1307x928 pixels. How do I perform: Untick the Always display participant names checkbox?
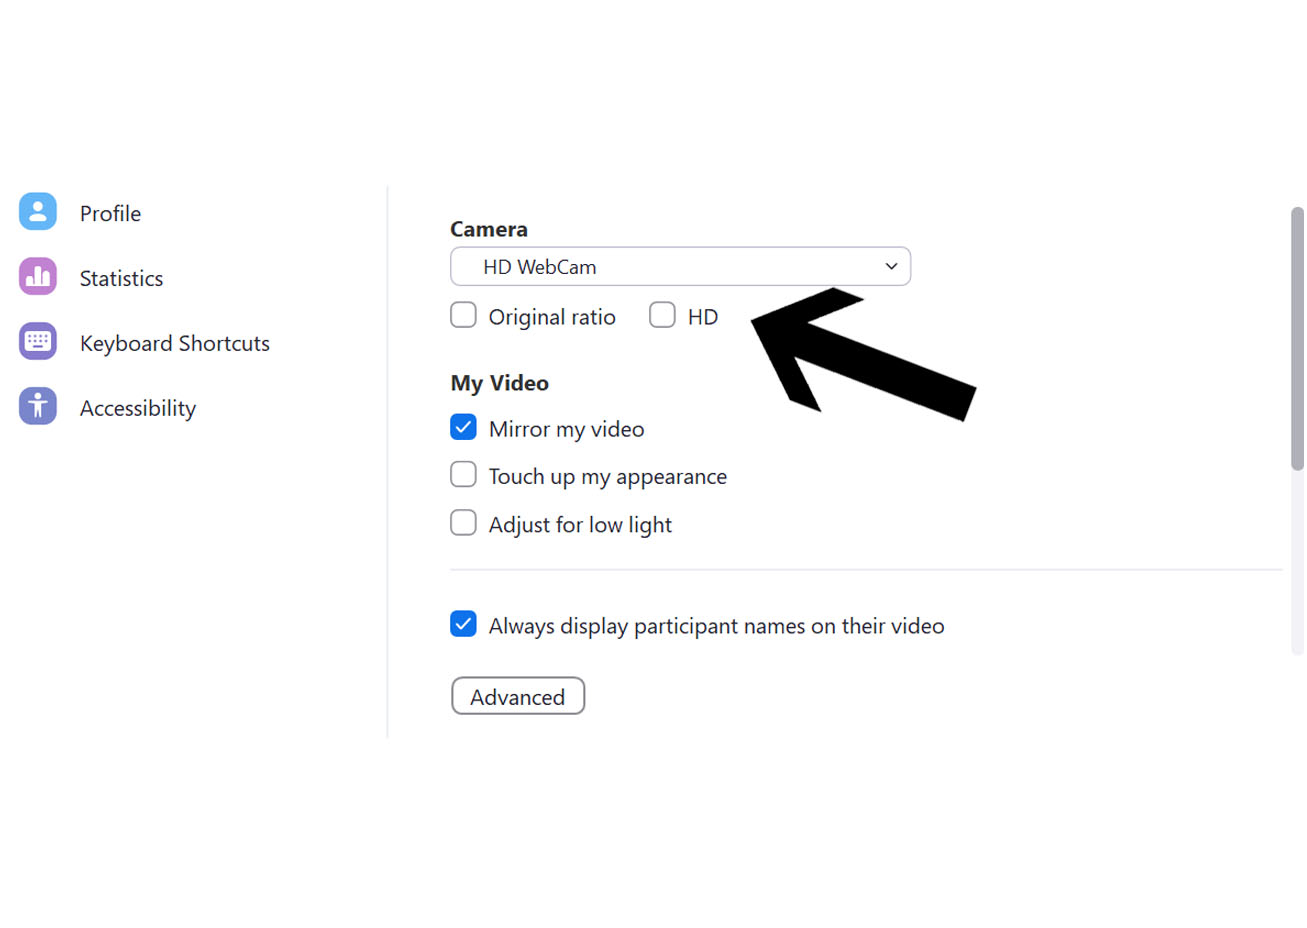[x=463, y=625]
